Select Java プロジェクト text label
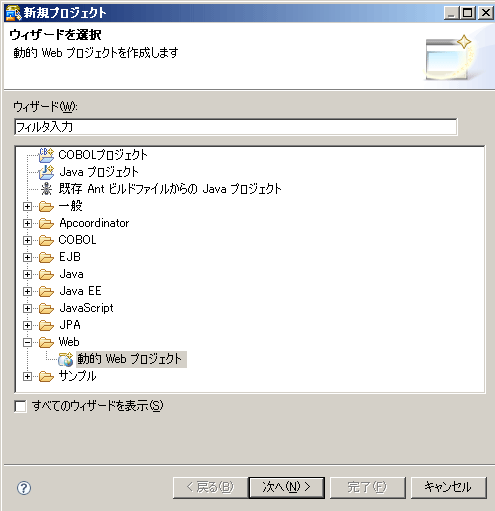Viewport: 495px width, 511px height. (99, 172)
